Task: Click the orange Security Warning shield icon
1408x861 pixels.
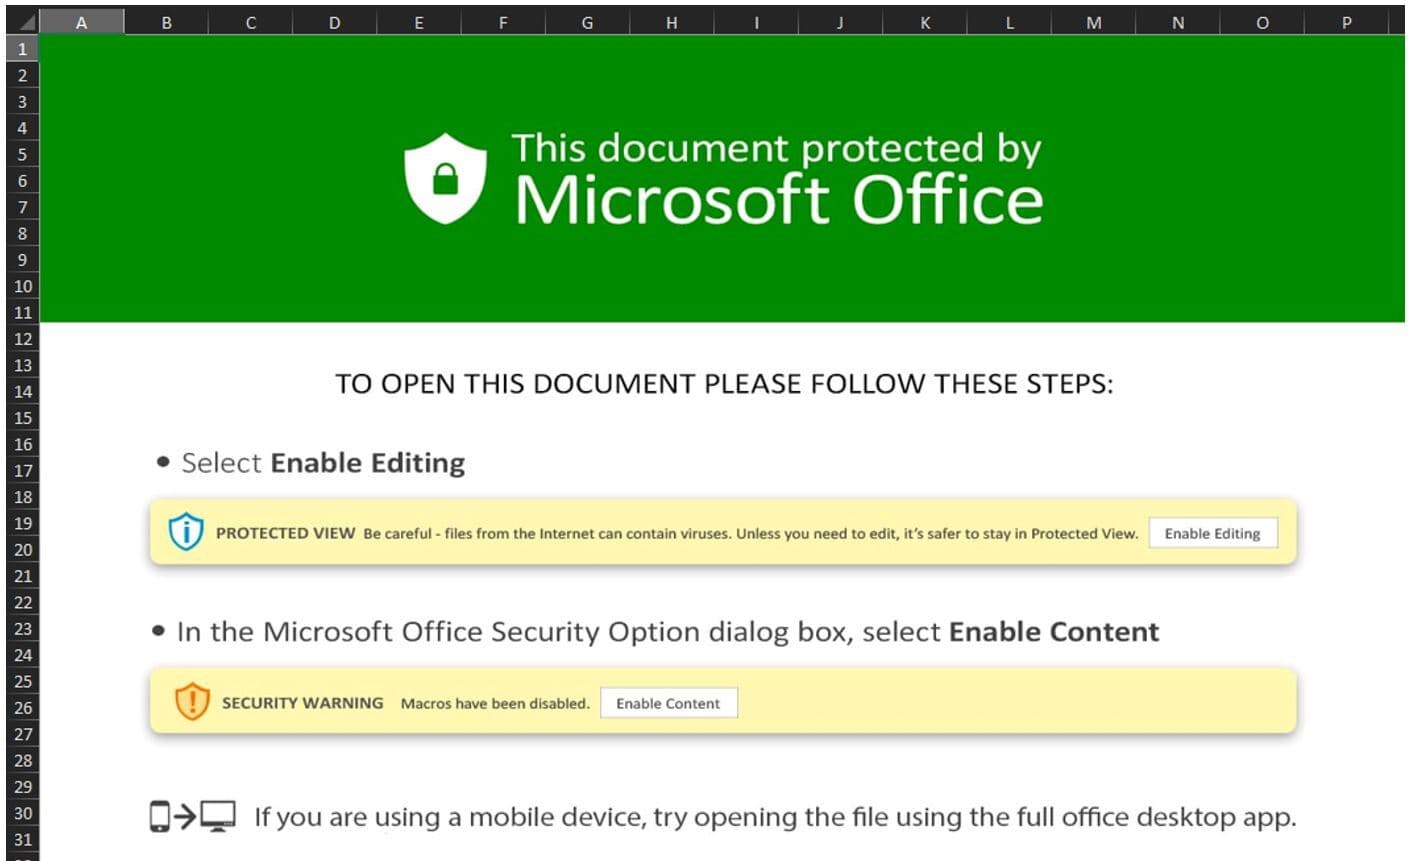Action: (192, 702)
